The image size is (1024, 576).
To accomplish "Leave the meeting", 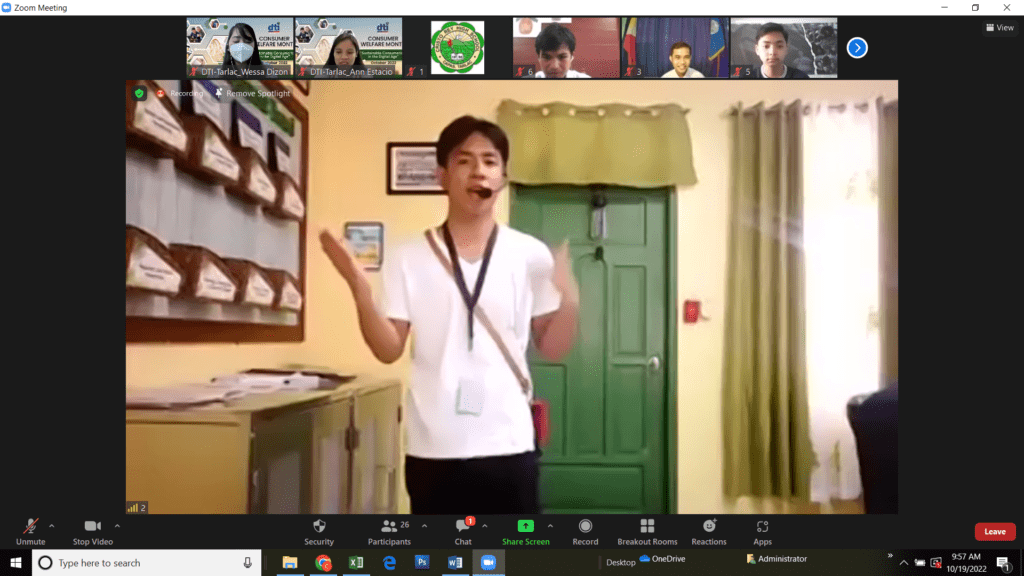I will 994,532.
